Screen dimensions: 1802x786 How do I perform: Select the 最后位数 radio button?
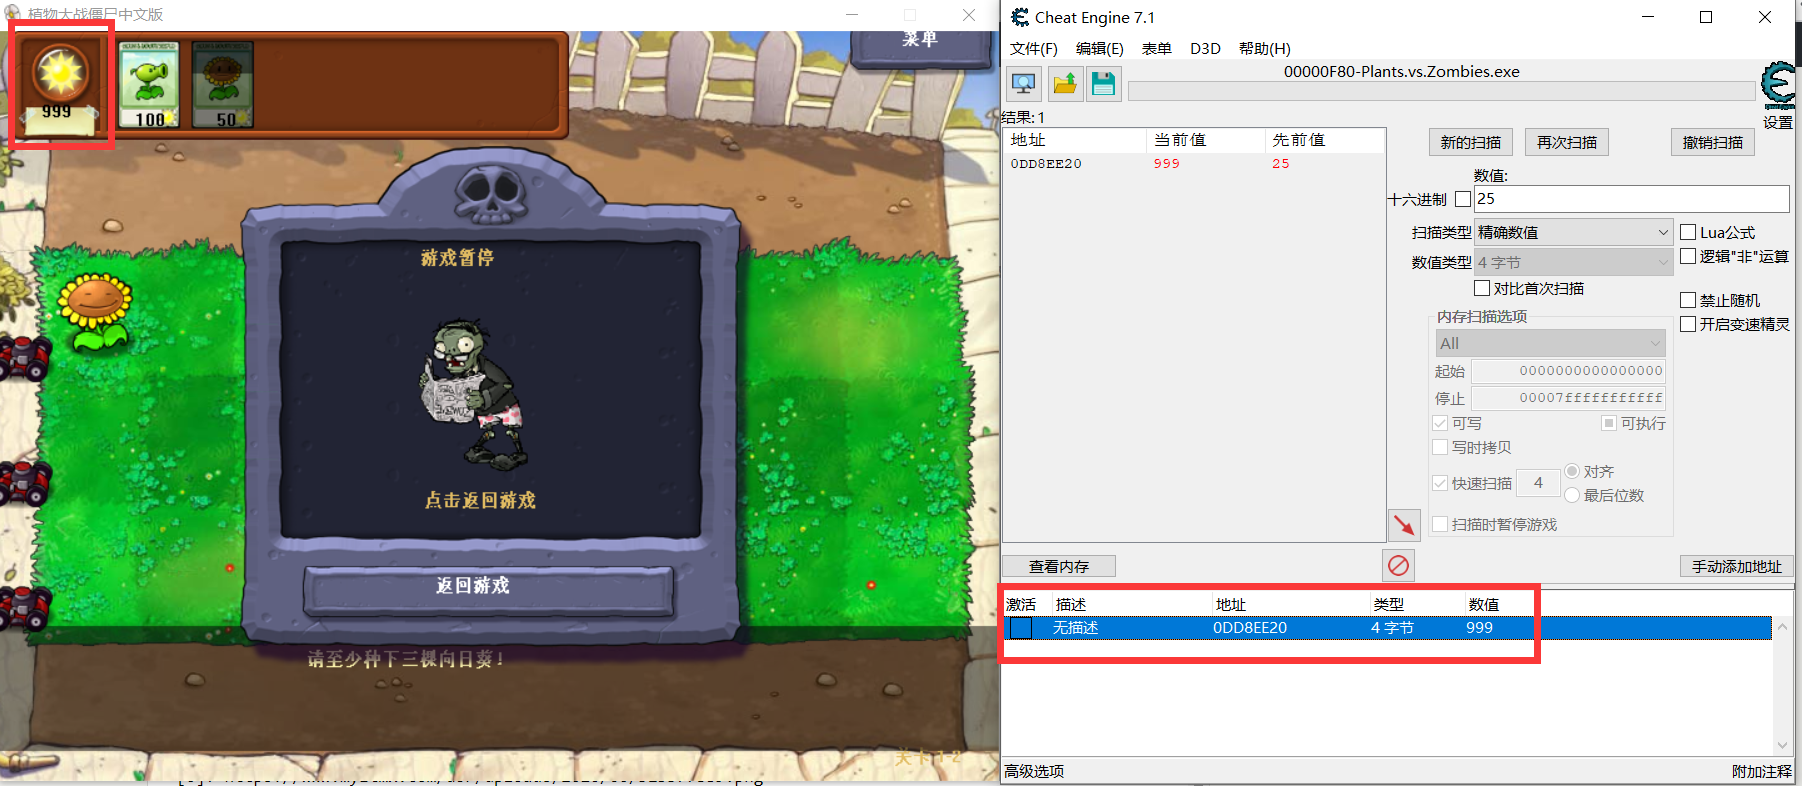tap(1572, 495)
